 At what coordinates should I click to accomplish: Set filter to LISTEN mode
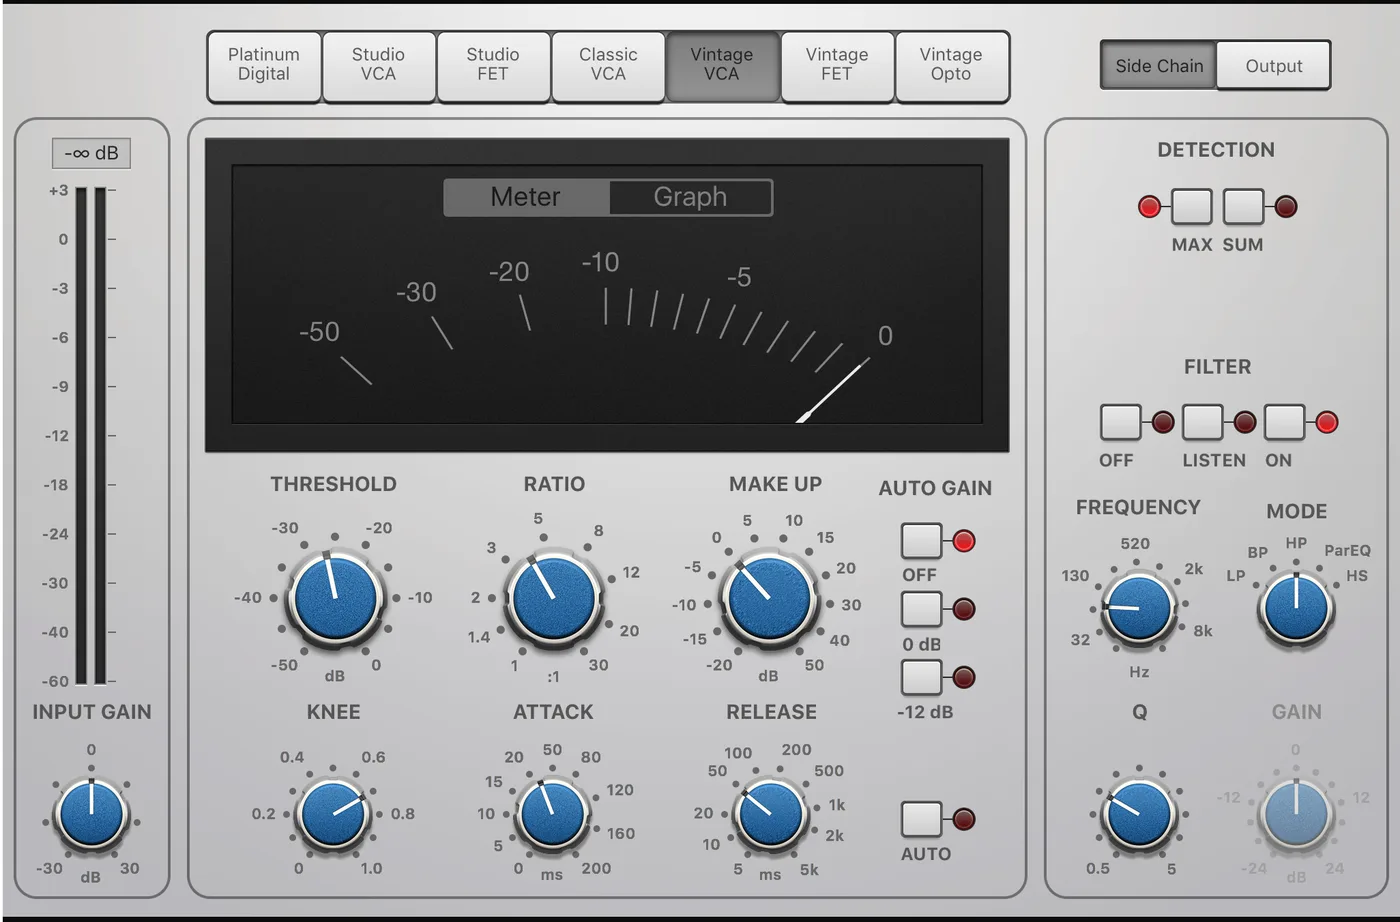point(1202,422)
